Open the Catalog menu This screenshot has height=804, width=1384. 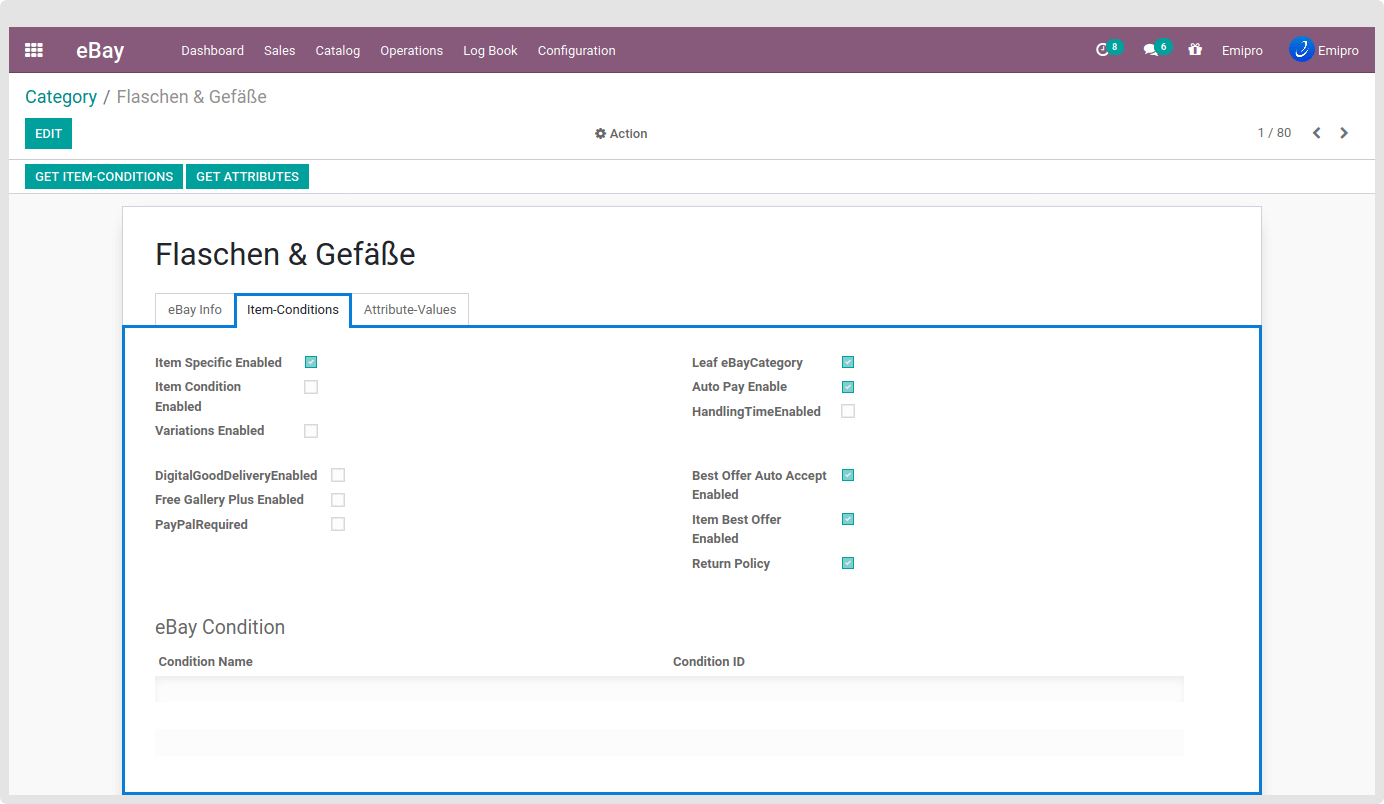click(338, 50)
